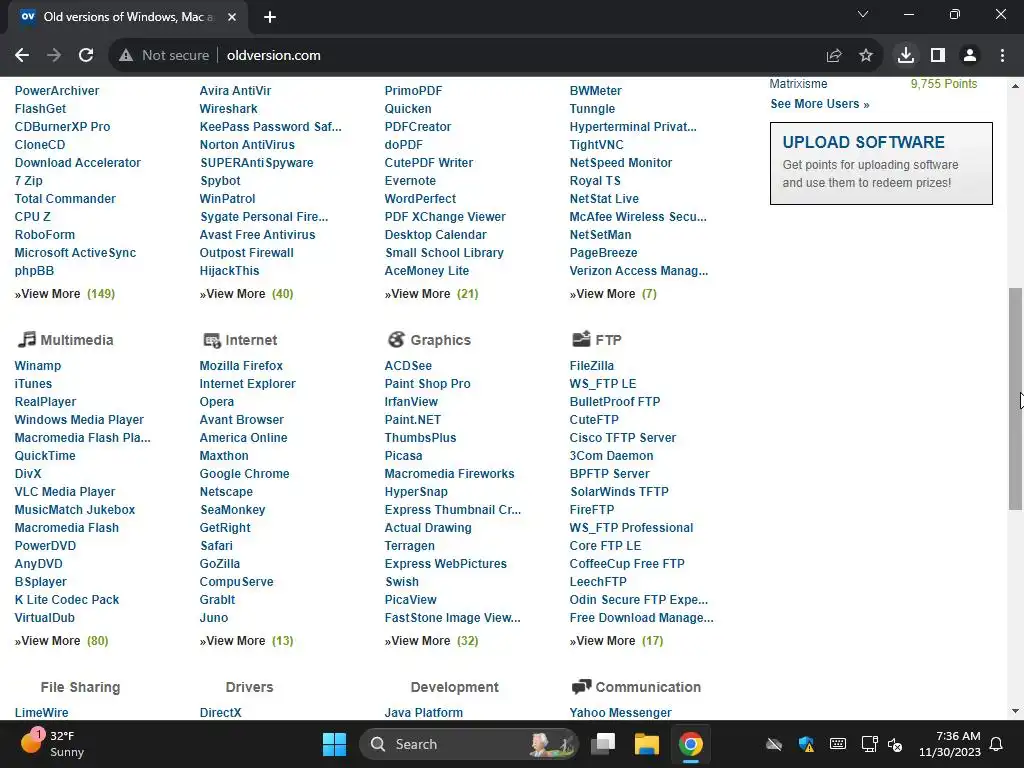Open Chrome downloads icon
This screenshot has width=1024, height=768.
tap(906, 56)
